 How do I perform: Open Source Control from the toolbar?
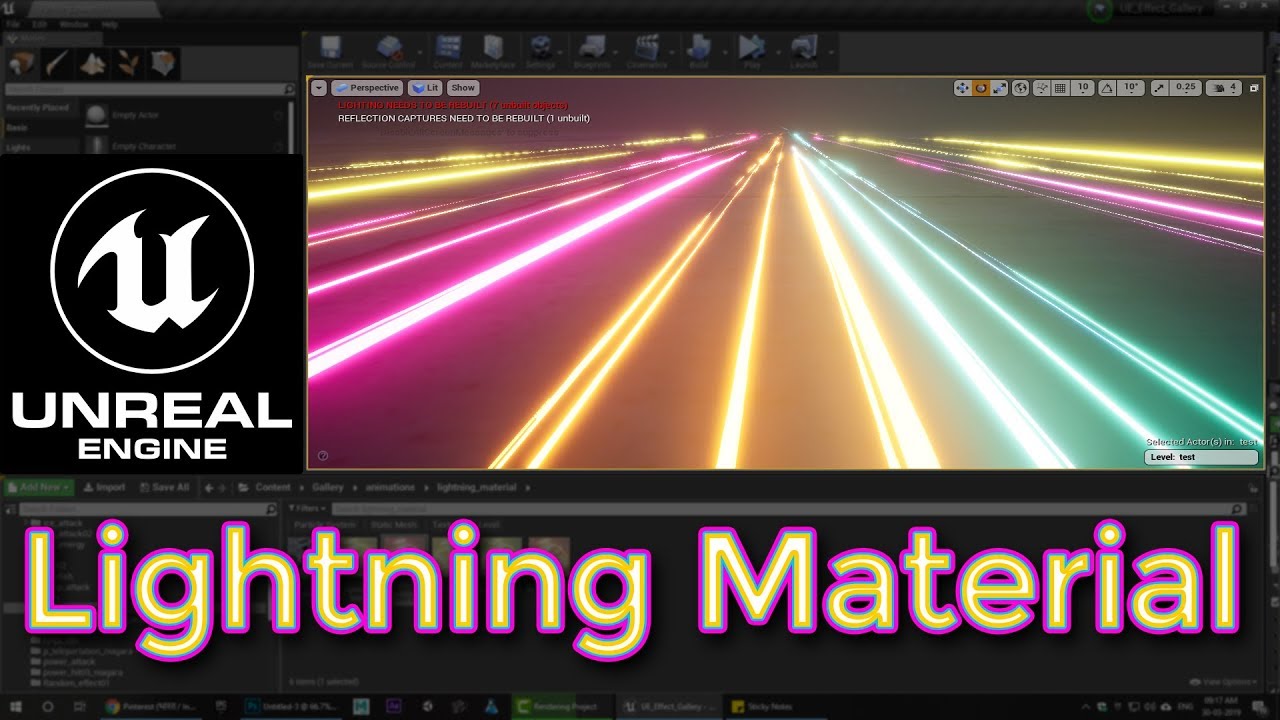pyautogui.click(x=388, y=52)
